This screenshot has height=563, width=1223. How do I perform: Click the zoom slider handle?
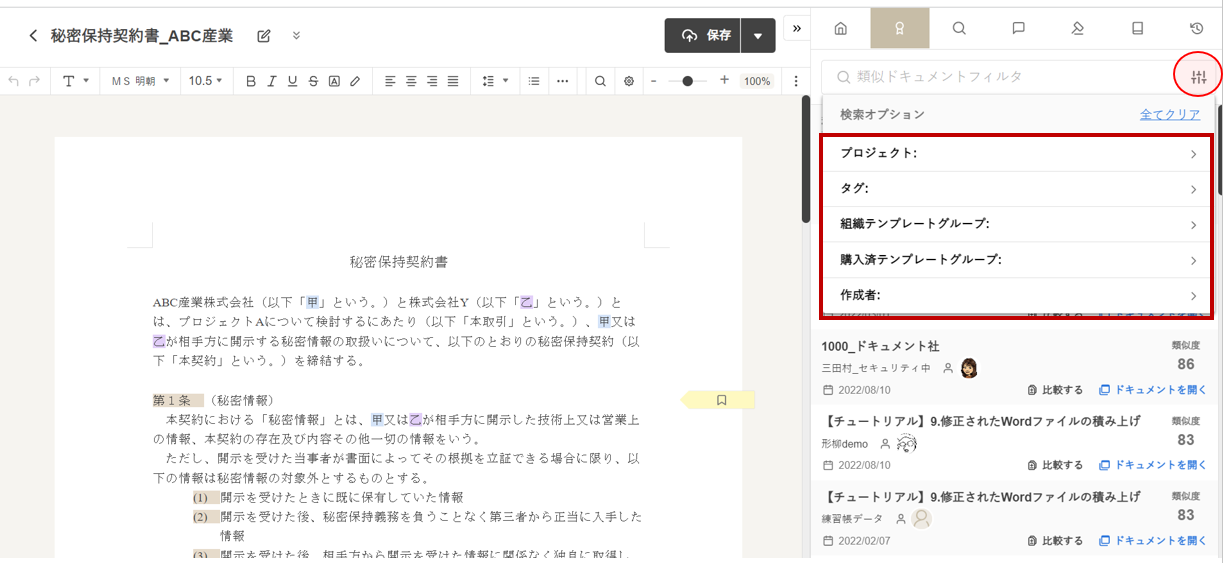point(688,81)
